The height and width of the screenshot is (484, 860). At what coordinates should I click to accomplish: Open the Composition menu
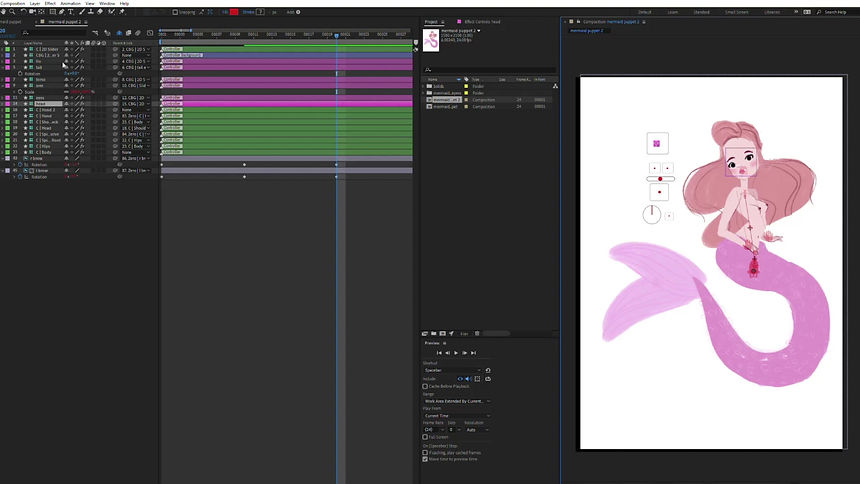pos(12,3)
